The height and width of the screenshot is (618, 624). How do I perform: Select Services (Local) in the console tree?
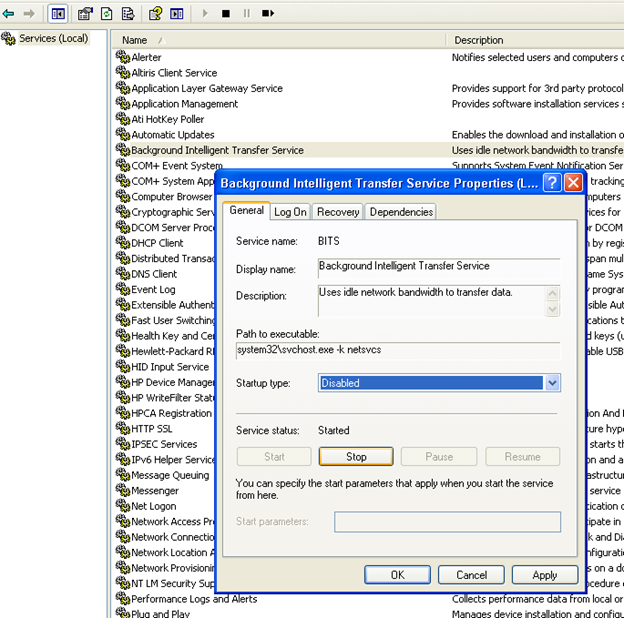[x=53, y=38]
